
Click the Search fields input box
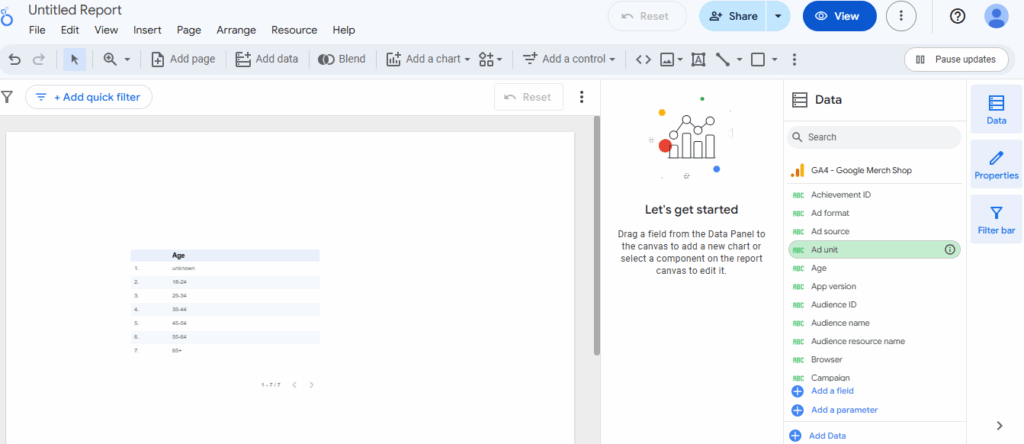click(874, 137)
